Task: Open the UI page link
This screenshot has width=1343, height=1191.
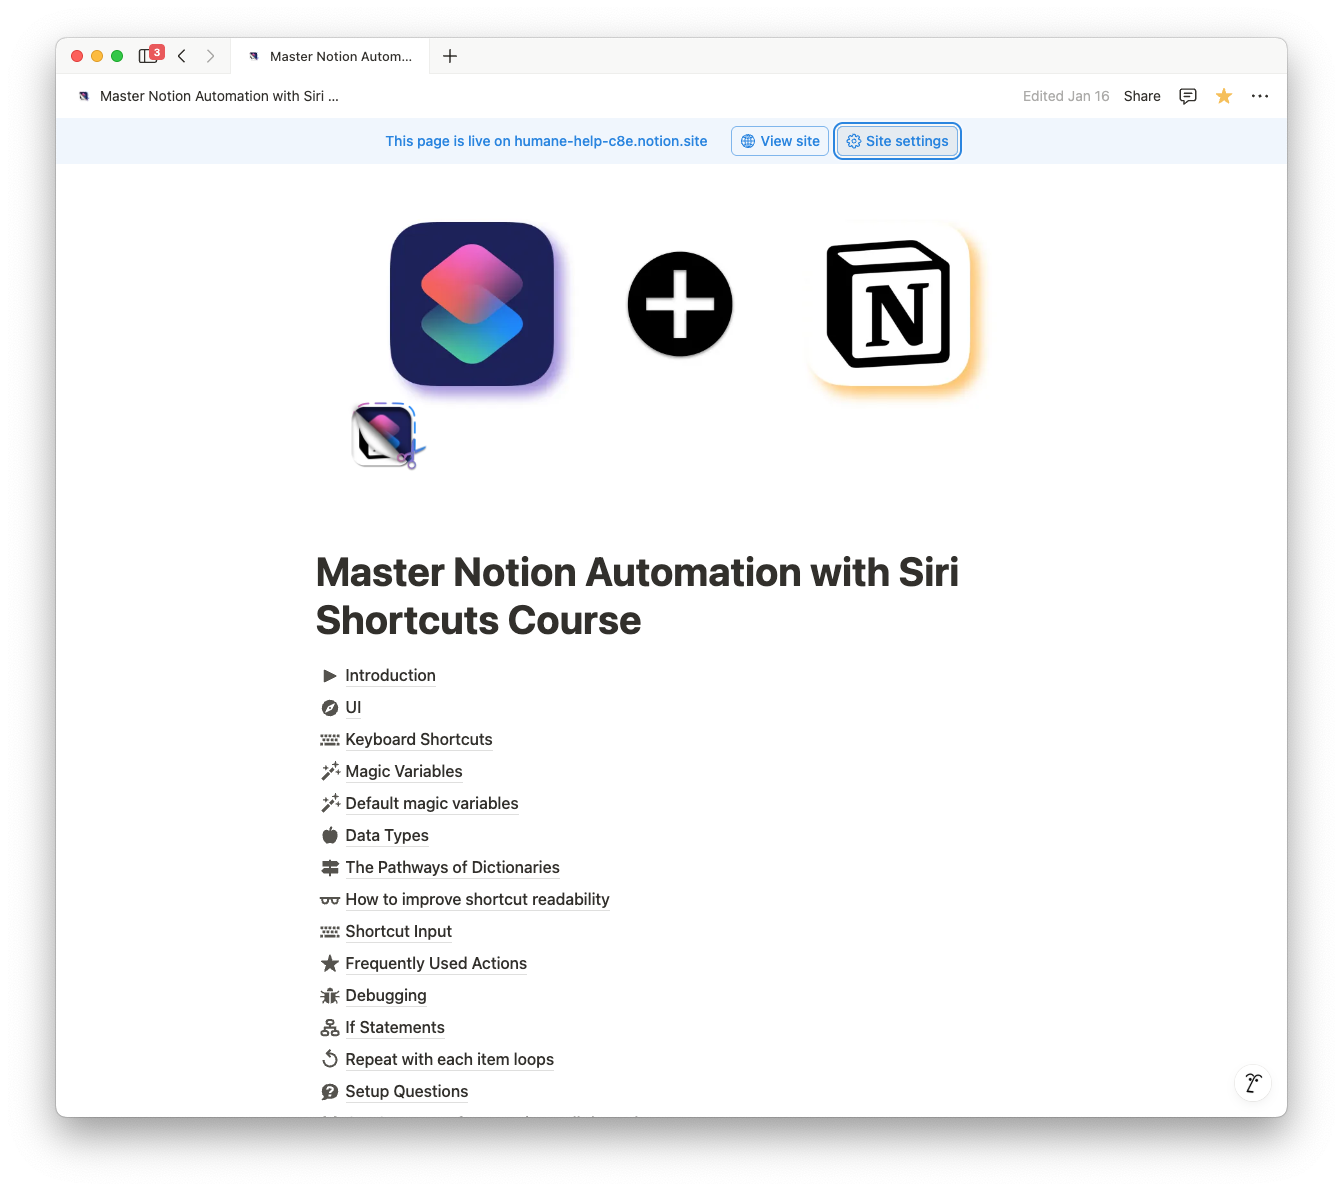Action: (x=353, y=708)
